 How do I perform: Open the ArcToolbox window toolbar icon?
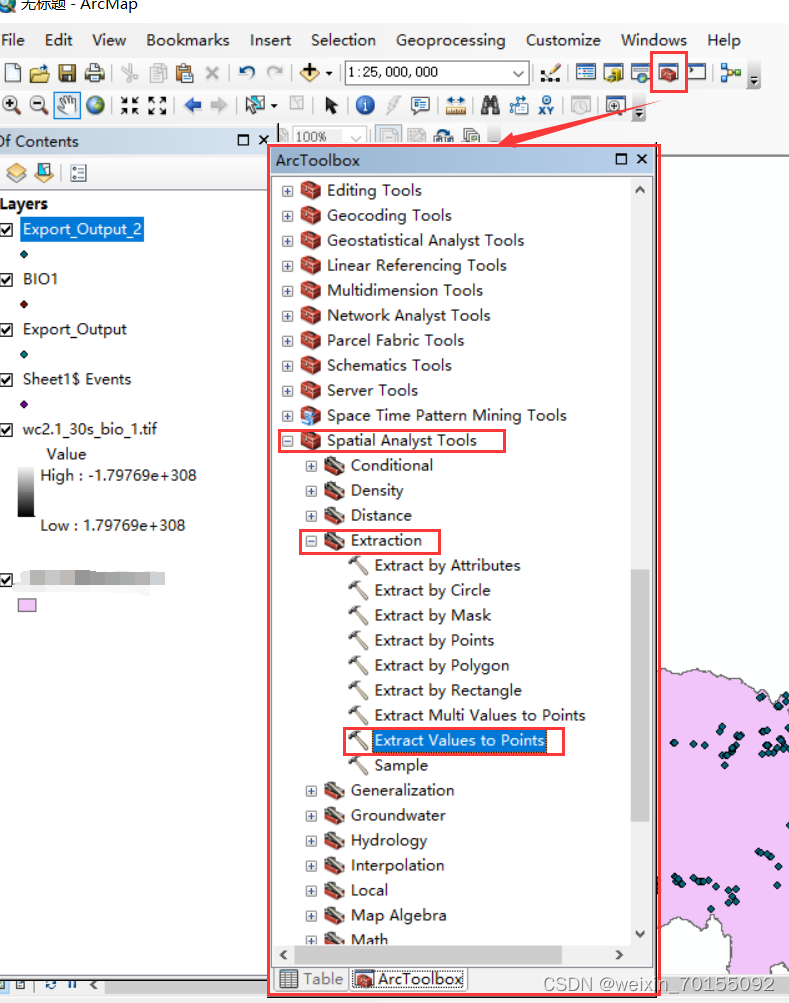point(668,73)
